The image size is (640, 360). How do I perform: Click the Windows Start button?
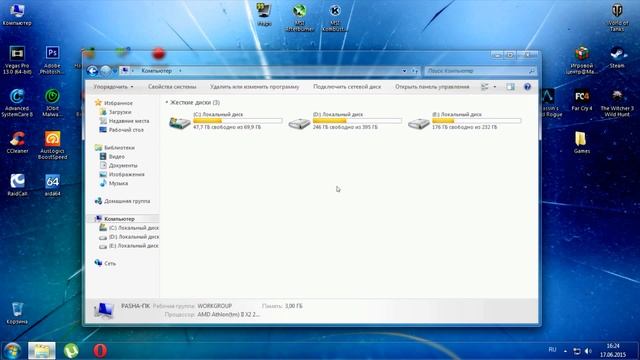pos(12,351)
